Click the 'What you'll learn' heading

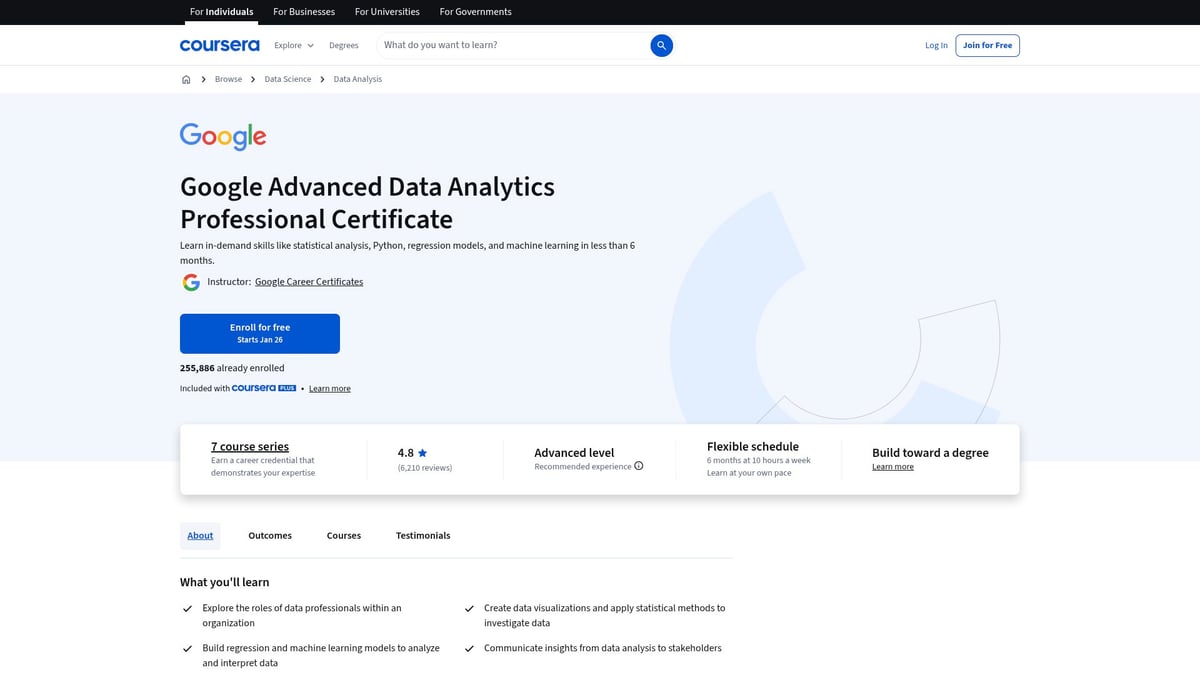pos(225,582)
